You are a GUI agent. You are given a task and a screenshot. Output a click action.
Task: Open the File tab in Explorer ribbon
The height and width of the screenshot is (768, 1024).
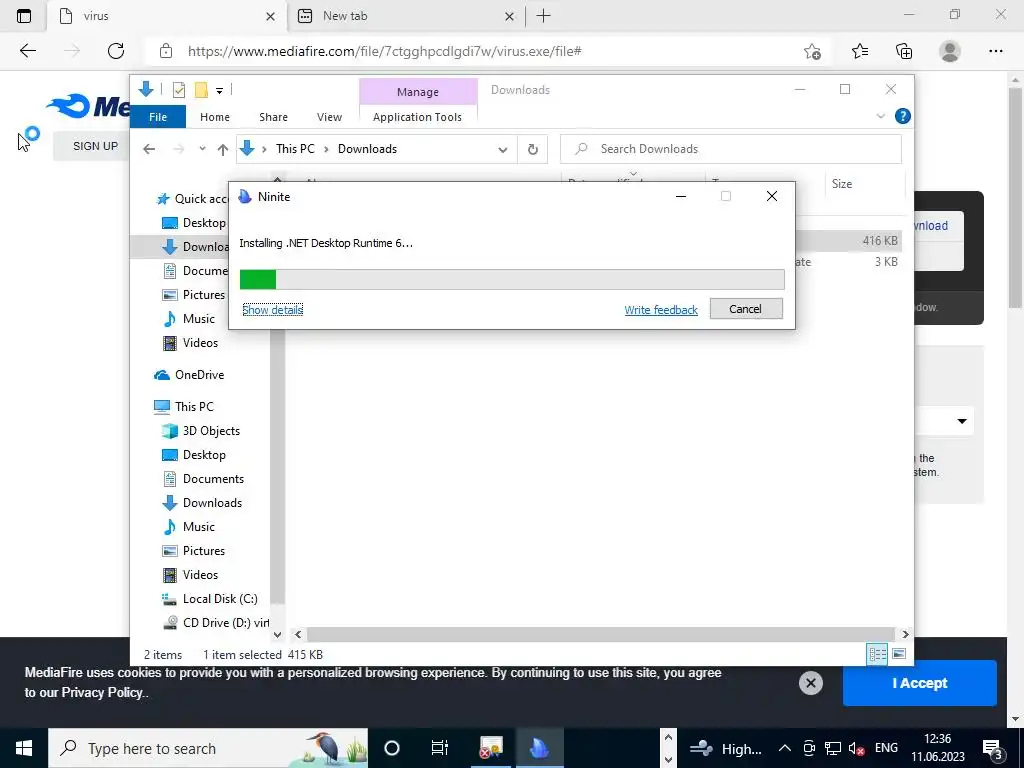[x=157, y=117]
